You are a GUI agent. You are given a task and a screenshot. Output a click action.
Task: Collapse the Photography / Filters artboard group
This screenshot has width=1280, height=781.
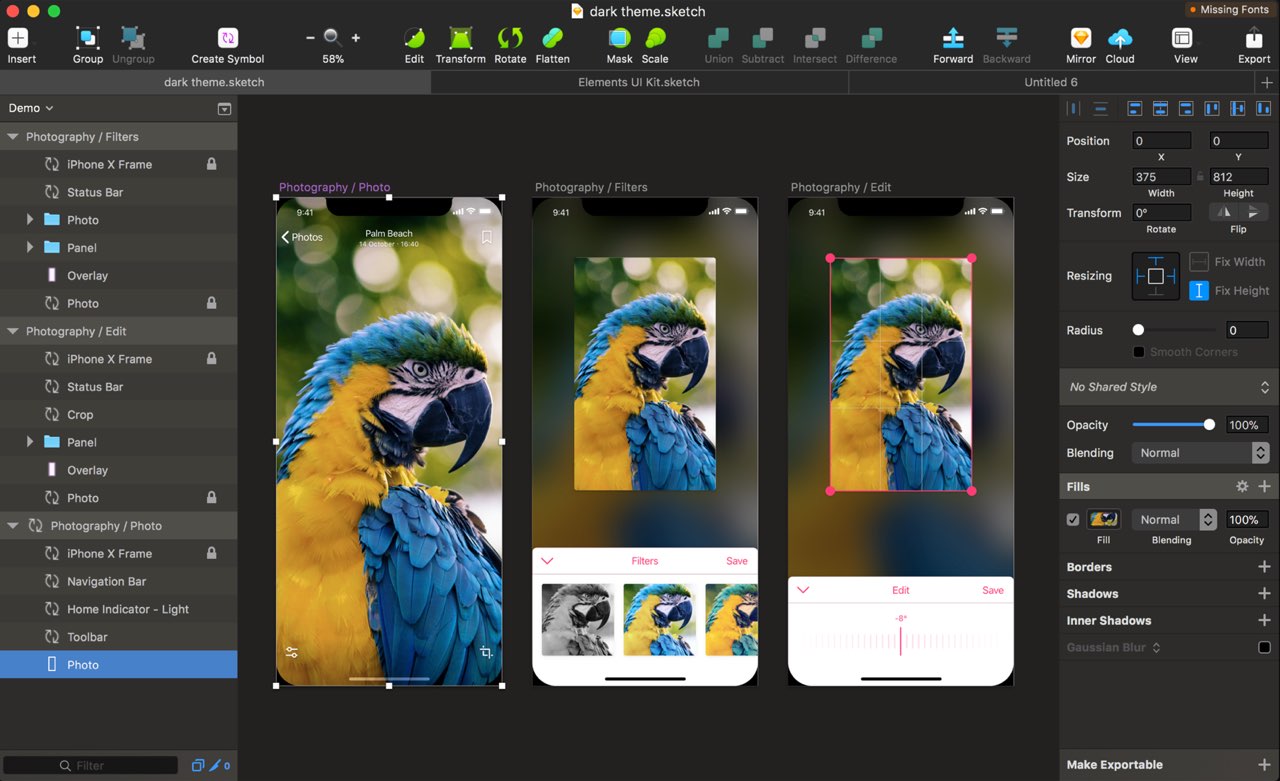13,137
